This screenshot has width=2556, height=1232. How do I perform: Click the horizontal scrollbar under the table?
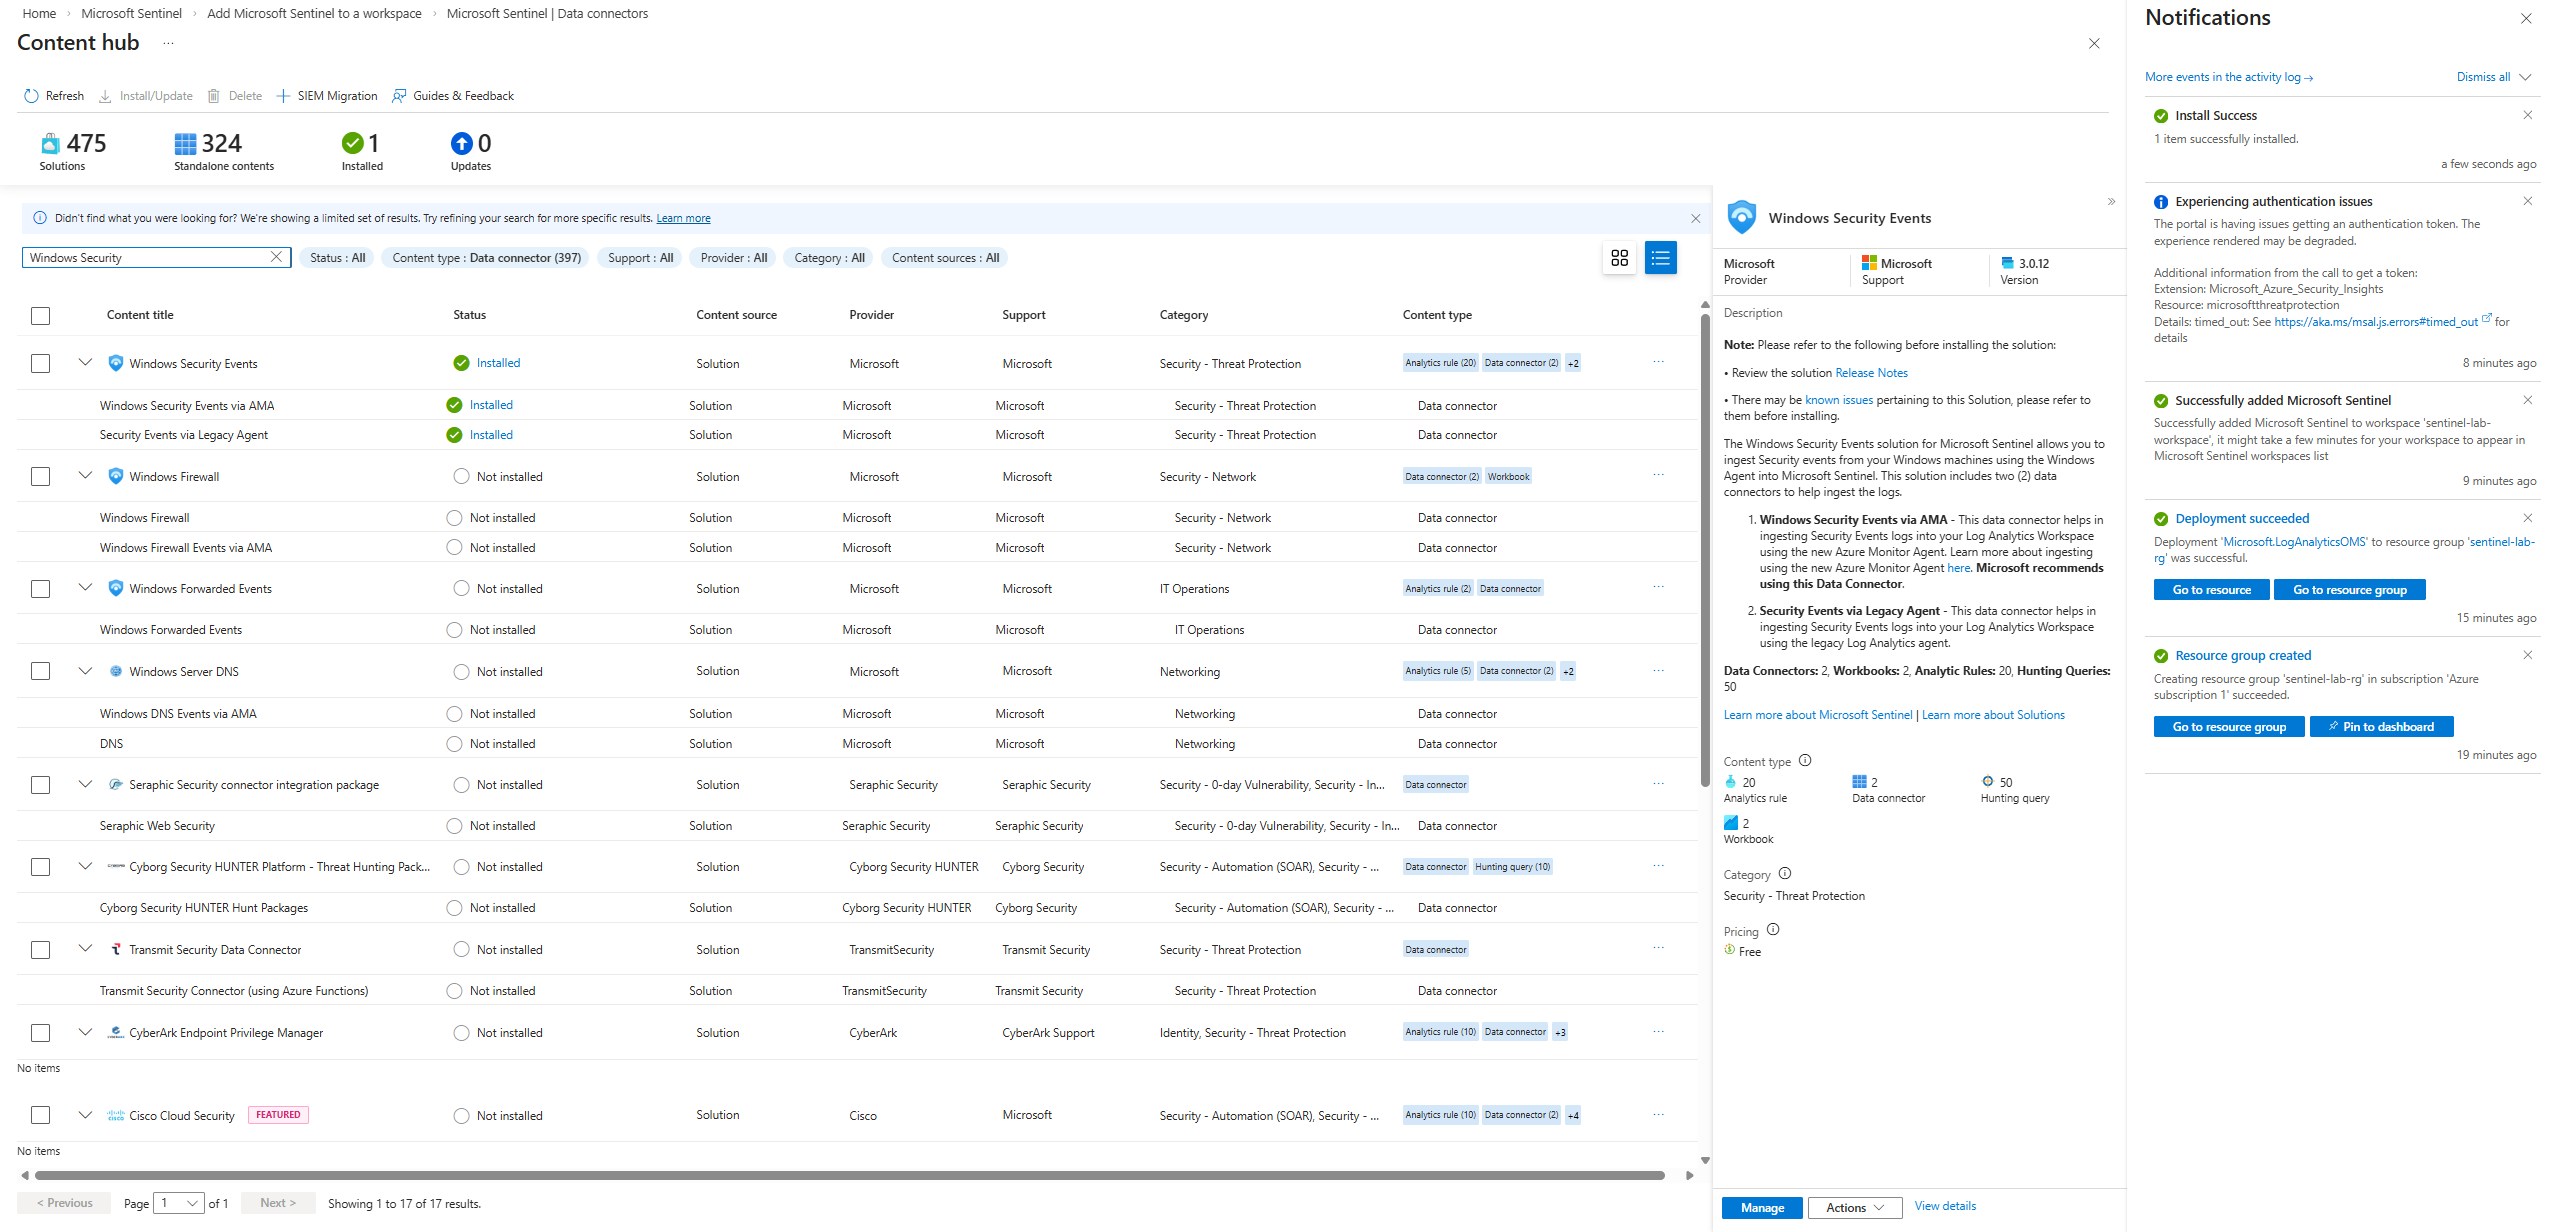[850, 1175]
